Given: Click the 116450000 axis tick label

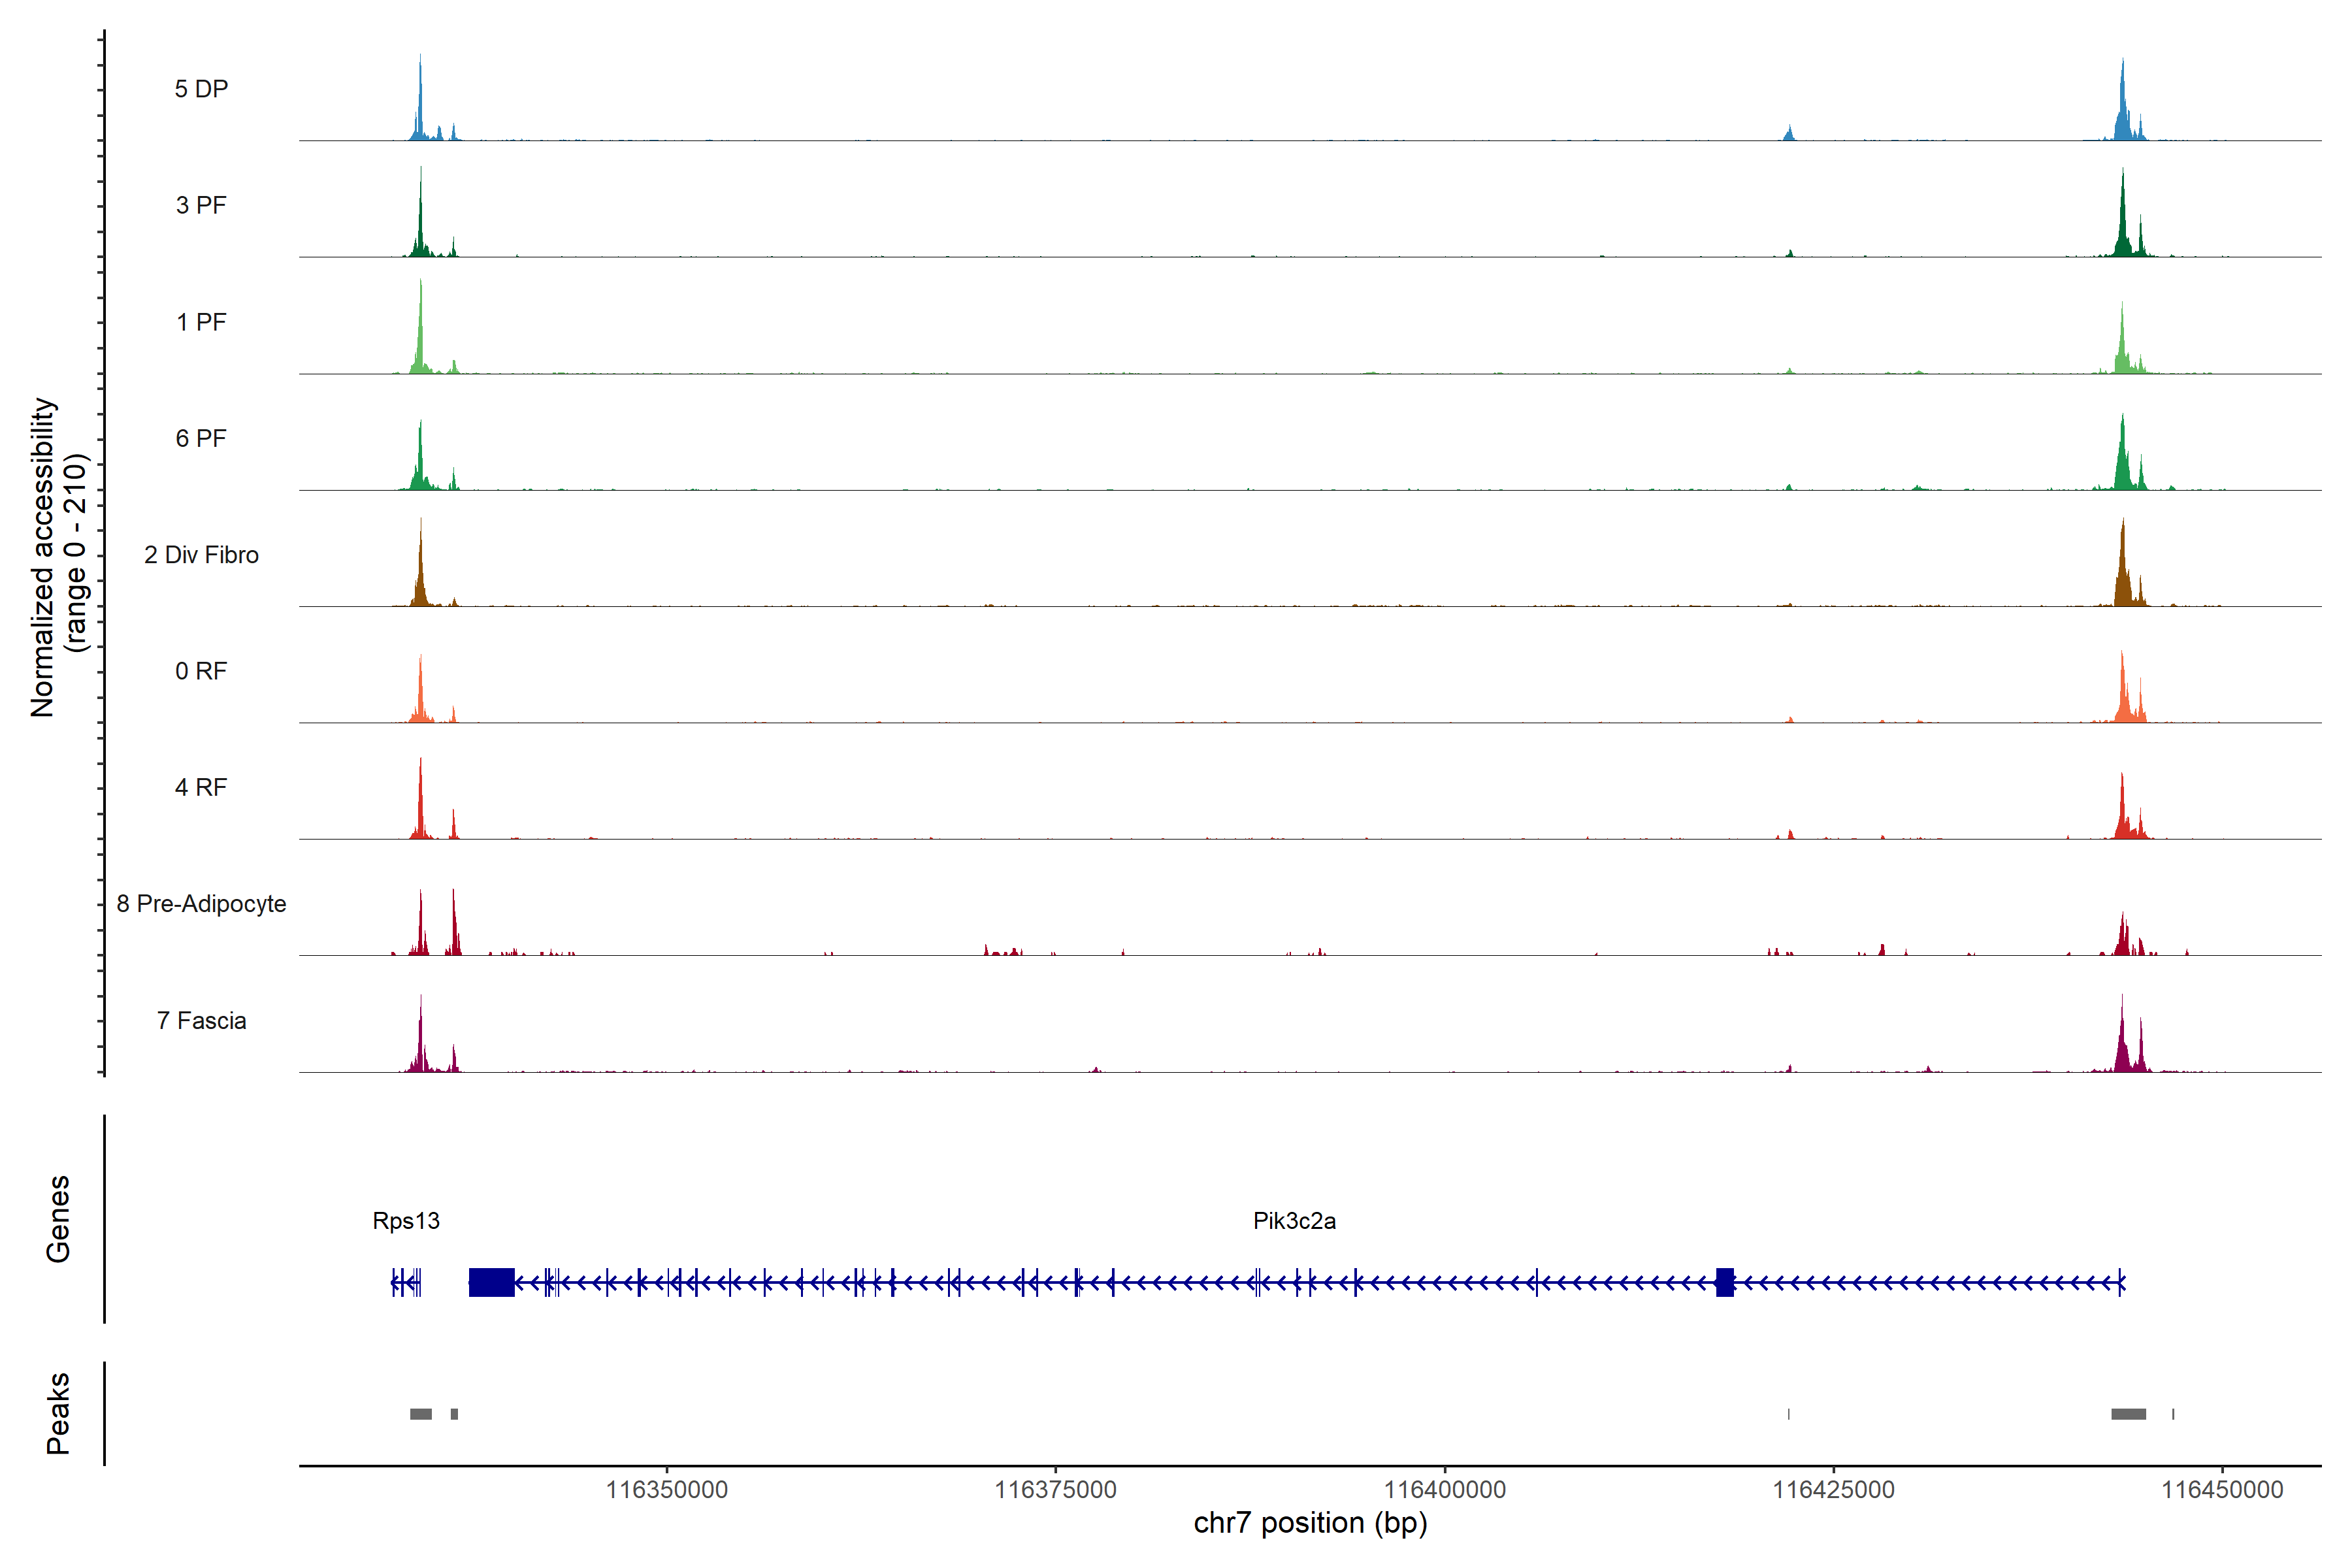Looking at the screenshot, I should tap(2222, 1490).
